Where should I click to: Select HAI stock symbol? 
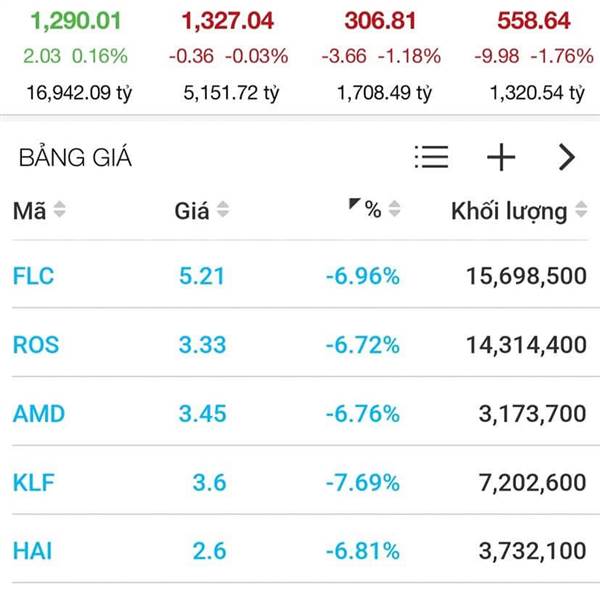31,550
